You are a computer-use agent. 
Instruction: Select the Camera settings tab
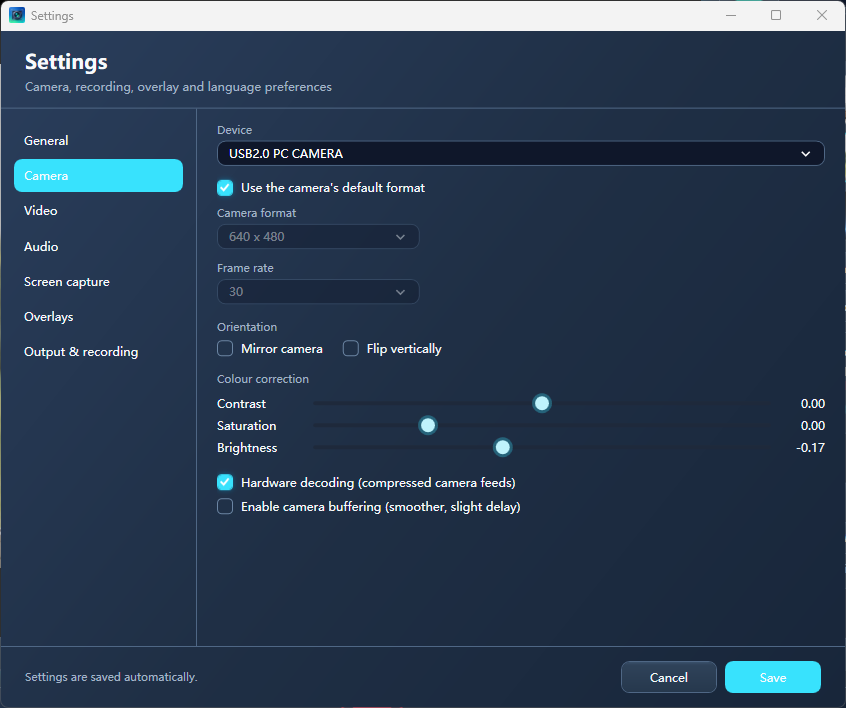pos(98,175)
